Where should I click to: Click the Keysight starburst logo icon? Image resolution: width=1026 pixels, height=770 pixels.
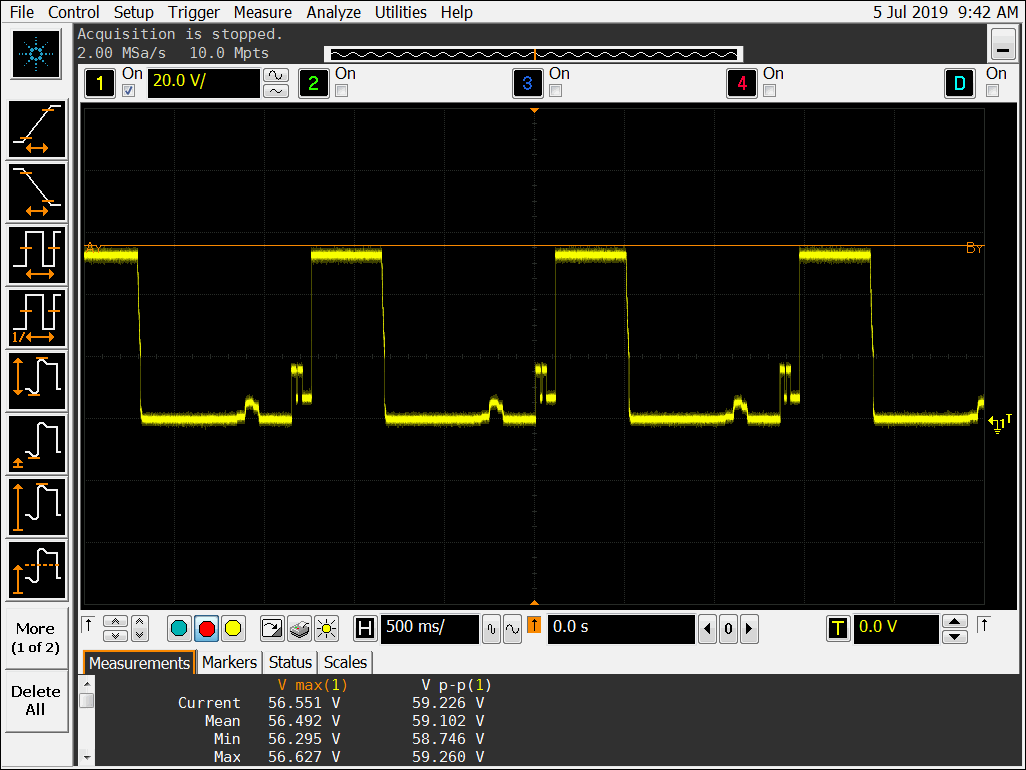(36, 54)
